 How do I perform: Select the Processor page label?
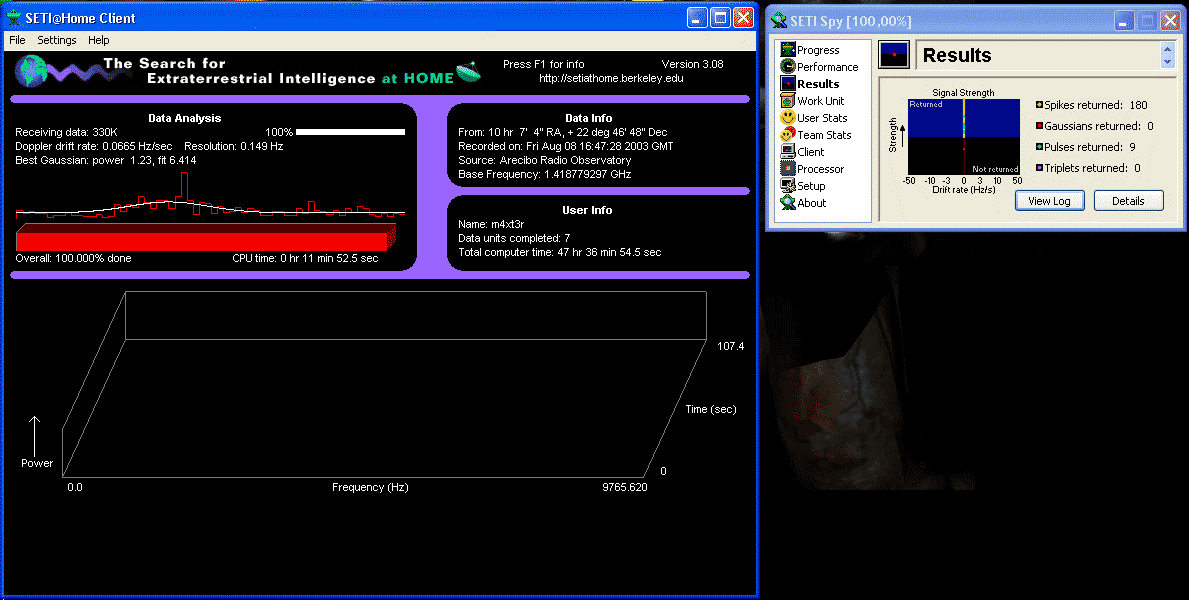click(x=820, y=169)
